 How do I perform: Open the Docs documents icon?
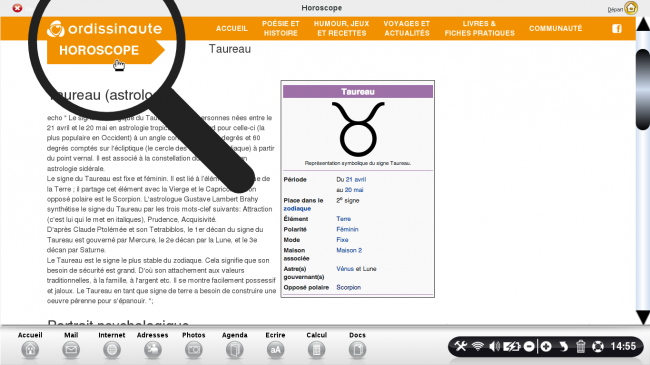357,350
